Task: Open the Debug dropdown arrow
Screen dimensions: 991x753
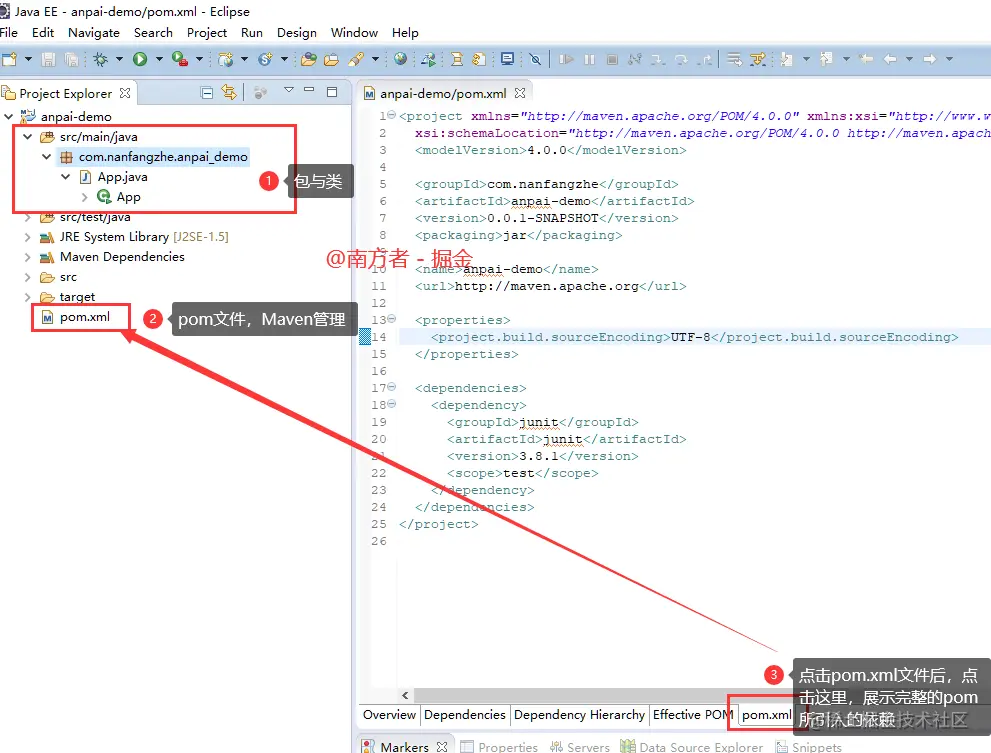Action: coord(119,59)
